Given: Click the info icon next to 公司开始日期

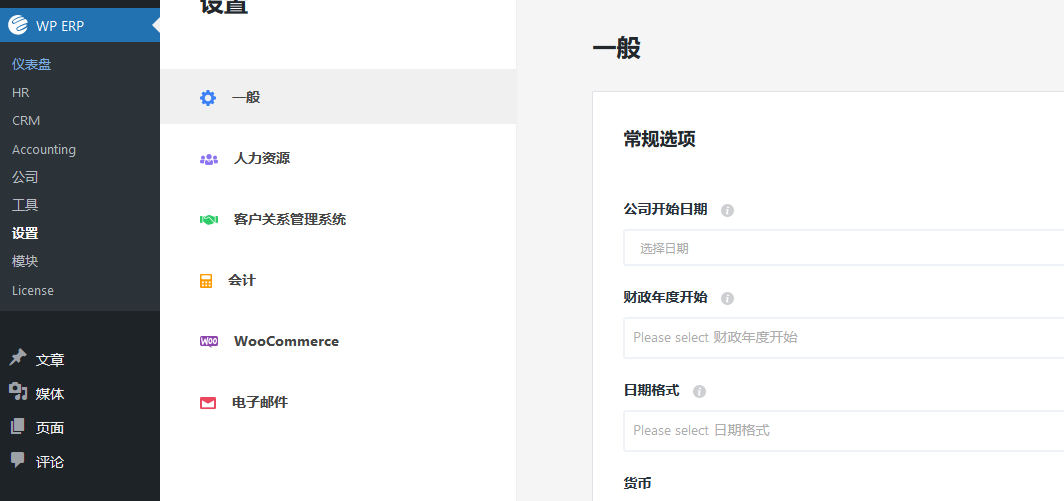Looking at the screenshot, I should pos(727,210).
